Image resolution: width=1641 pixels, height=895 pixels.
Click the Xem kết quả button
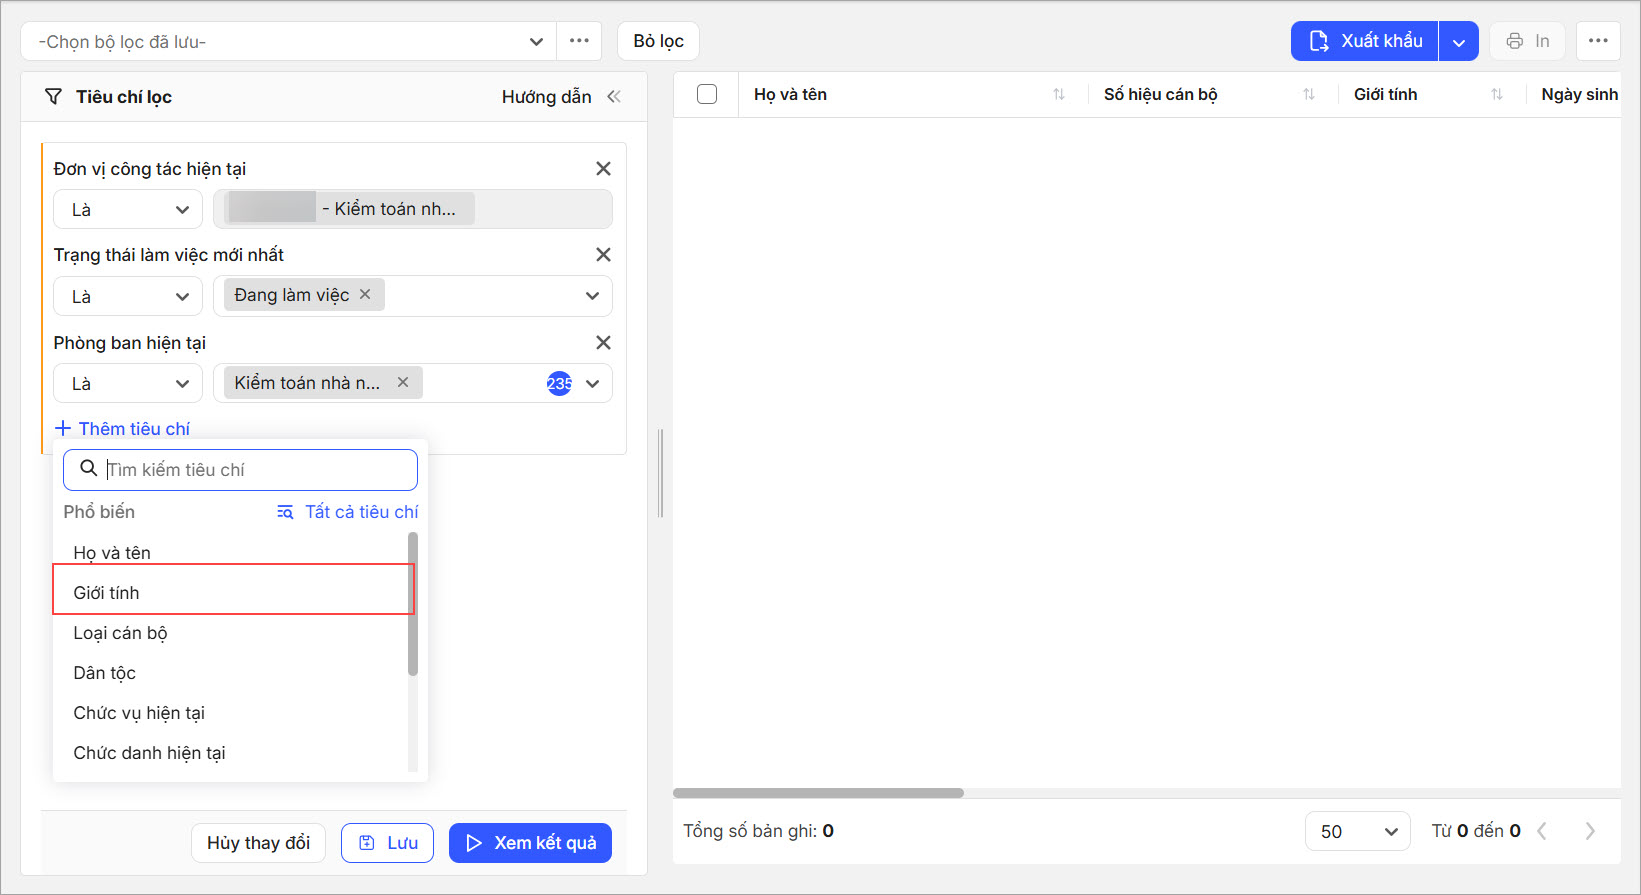click(530, 843)
